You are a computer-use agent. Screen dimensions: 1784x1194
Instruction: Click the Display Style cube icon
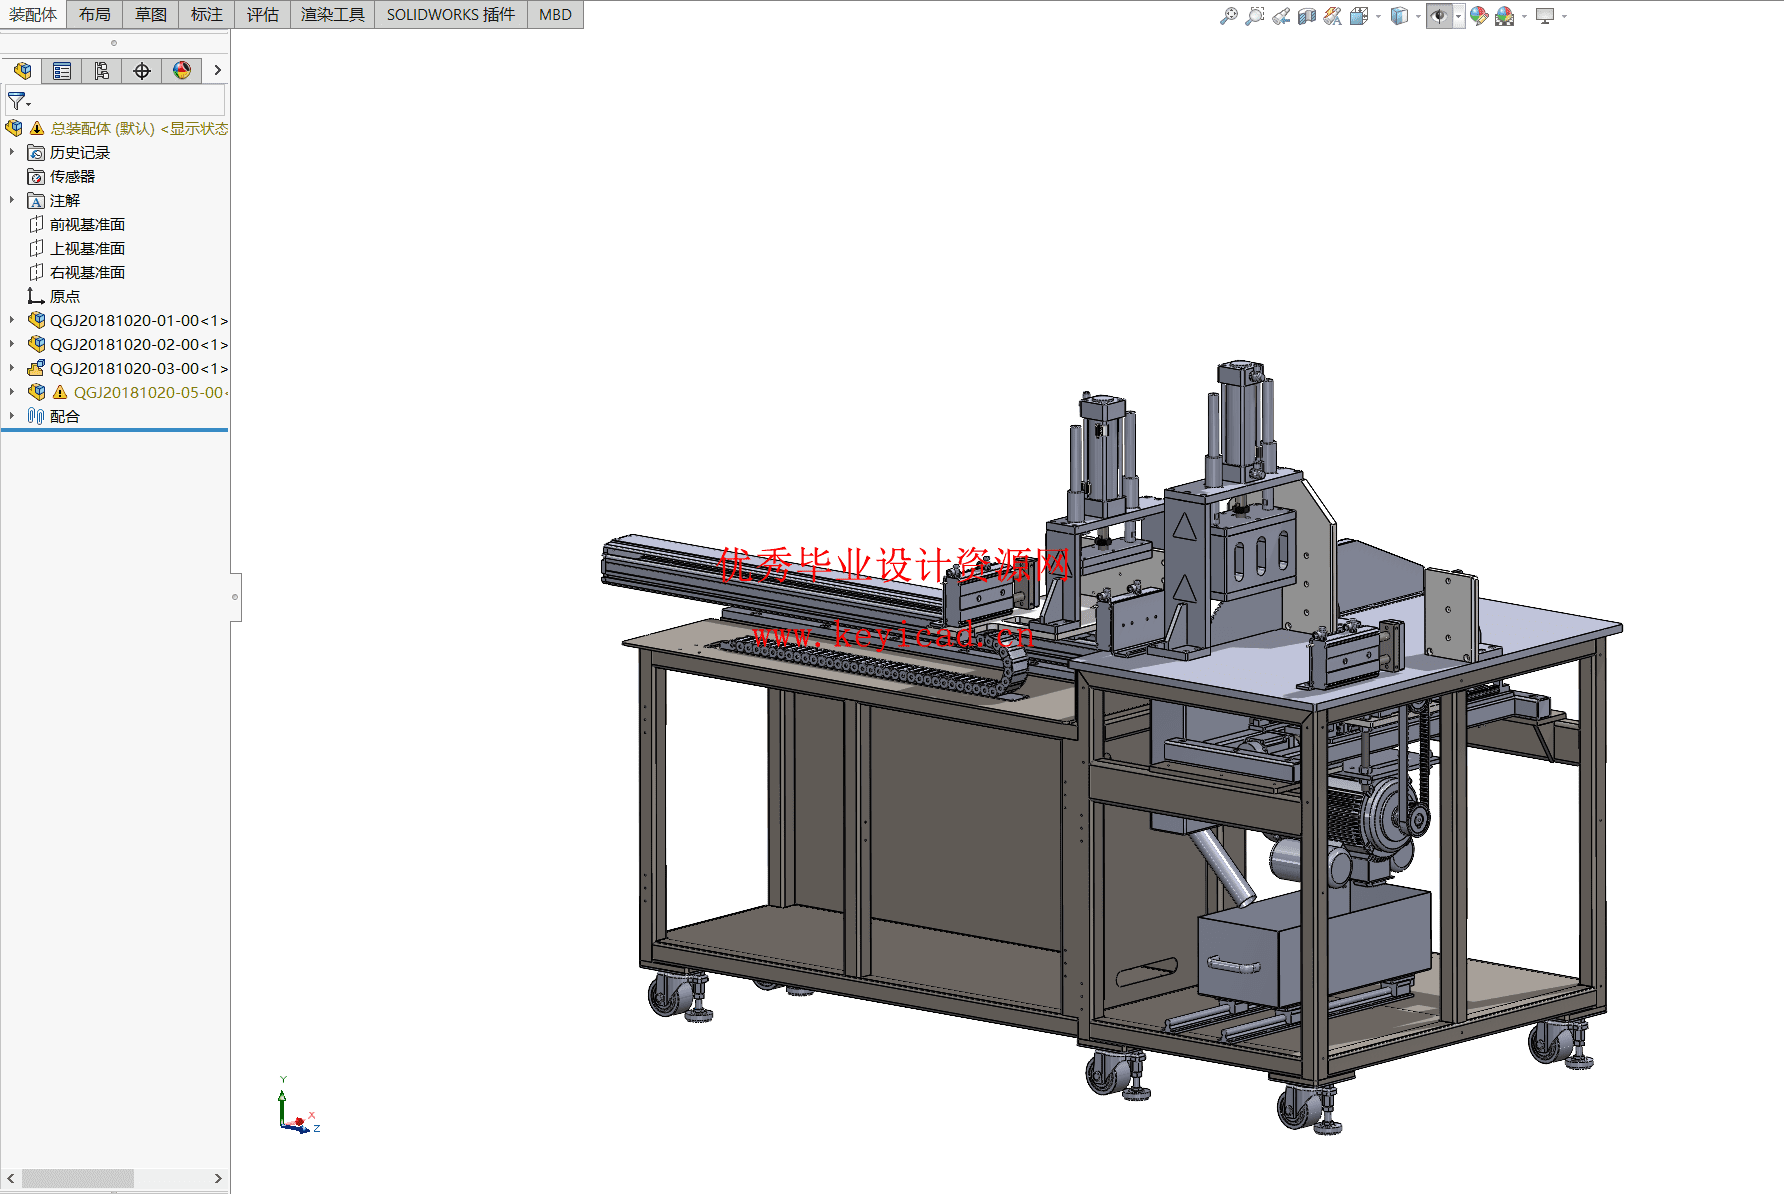click(x=1399, y=16)
